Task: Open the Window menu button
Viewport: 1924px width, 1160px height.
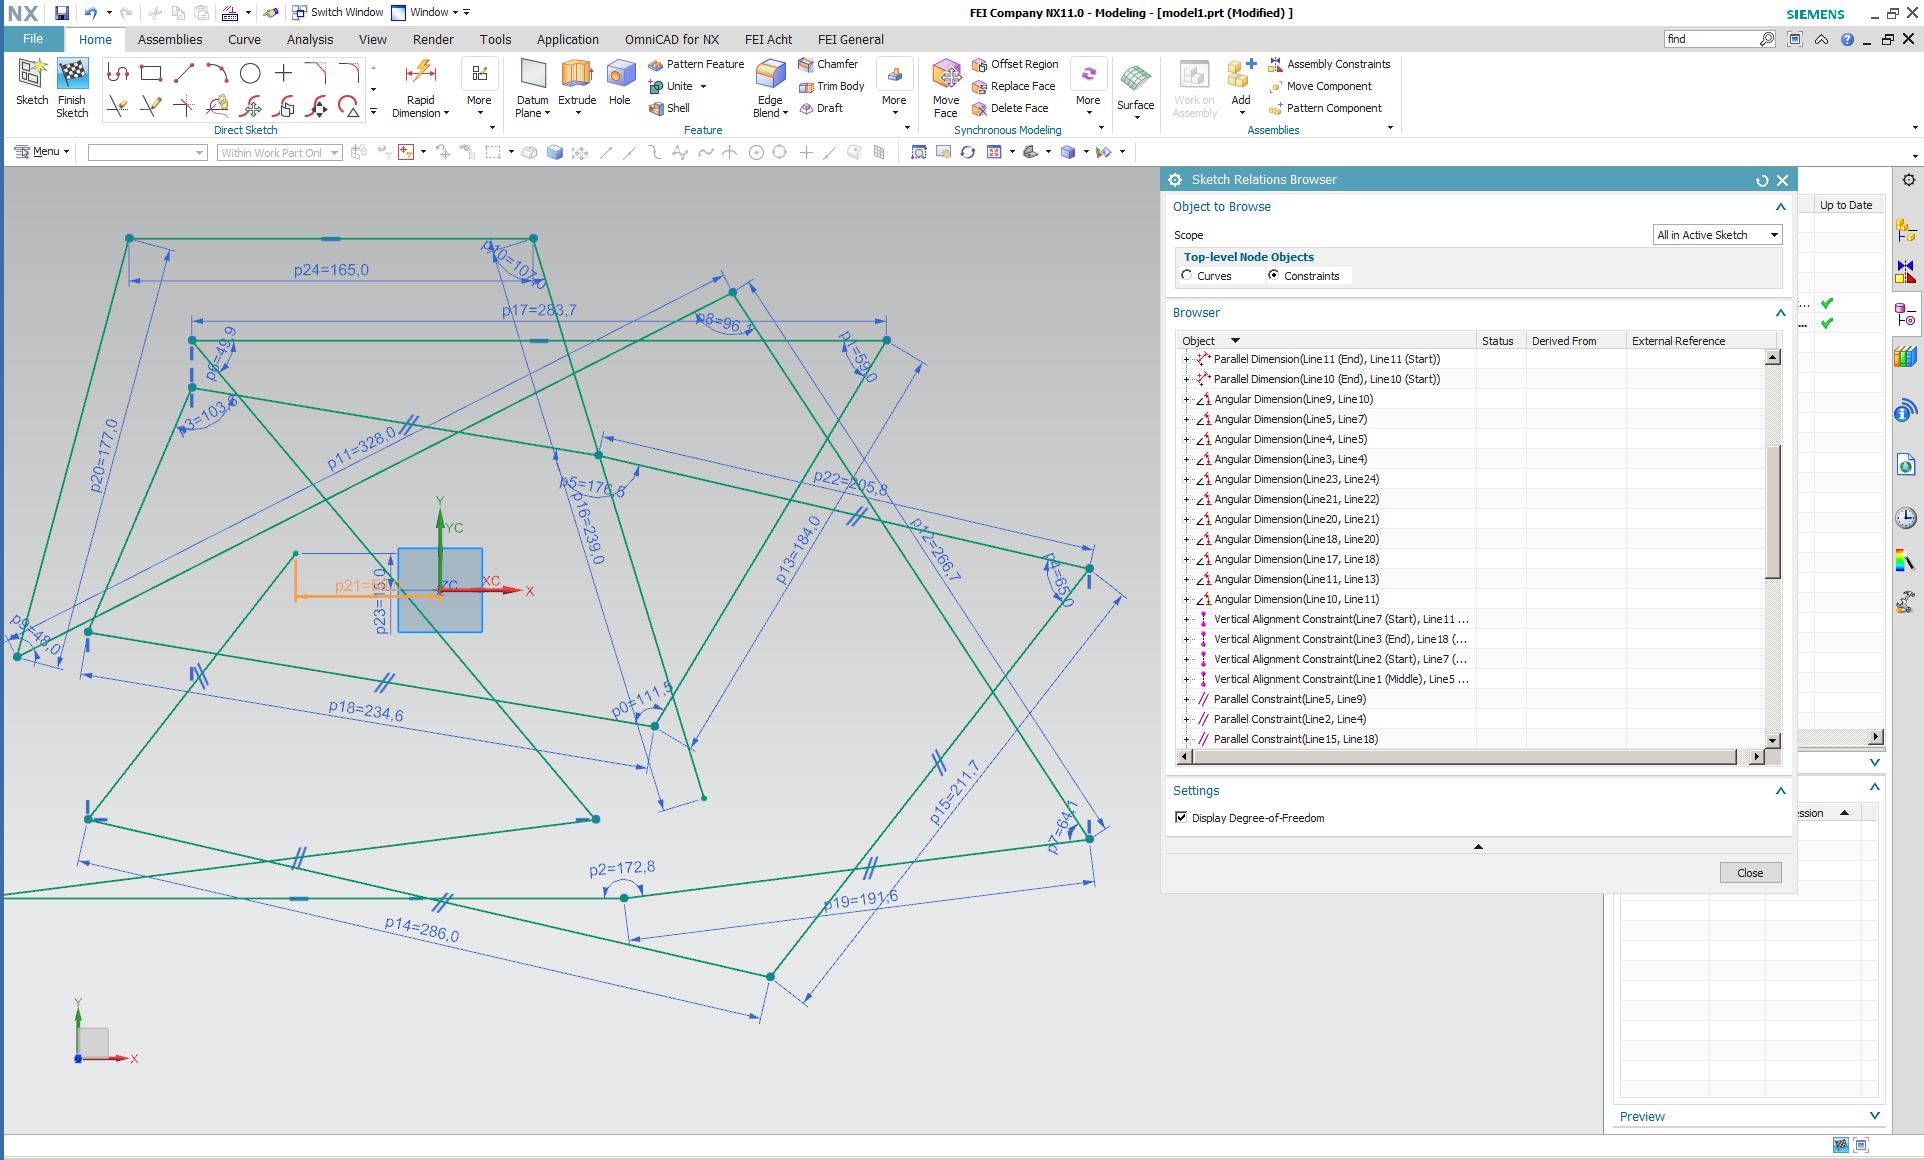Action: pyautogui.click(x=427, y=12)
